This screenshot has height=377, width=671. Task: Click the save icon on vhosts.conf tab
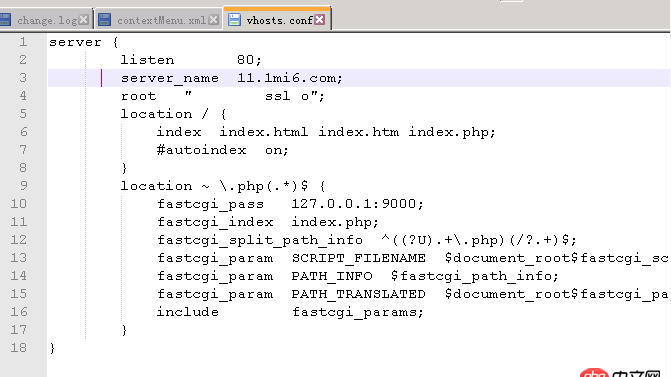click(x=234, y=20)
